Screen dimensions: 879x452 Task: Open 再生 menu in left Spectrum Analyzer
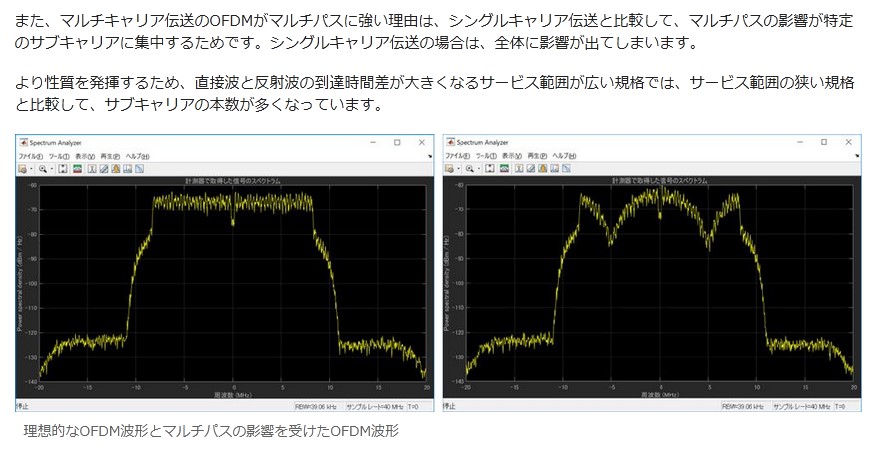(x=110, y=157)
